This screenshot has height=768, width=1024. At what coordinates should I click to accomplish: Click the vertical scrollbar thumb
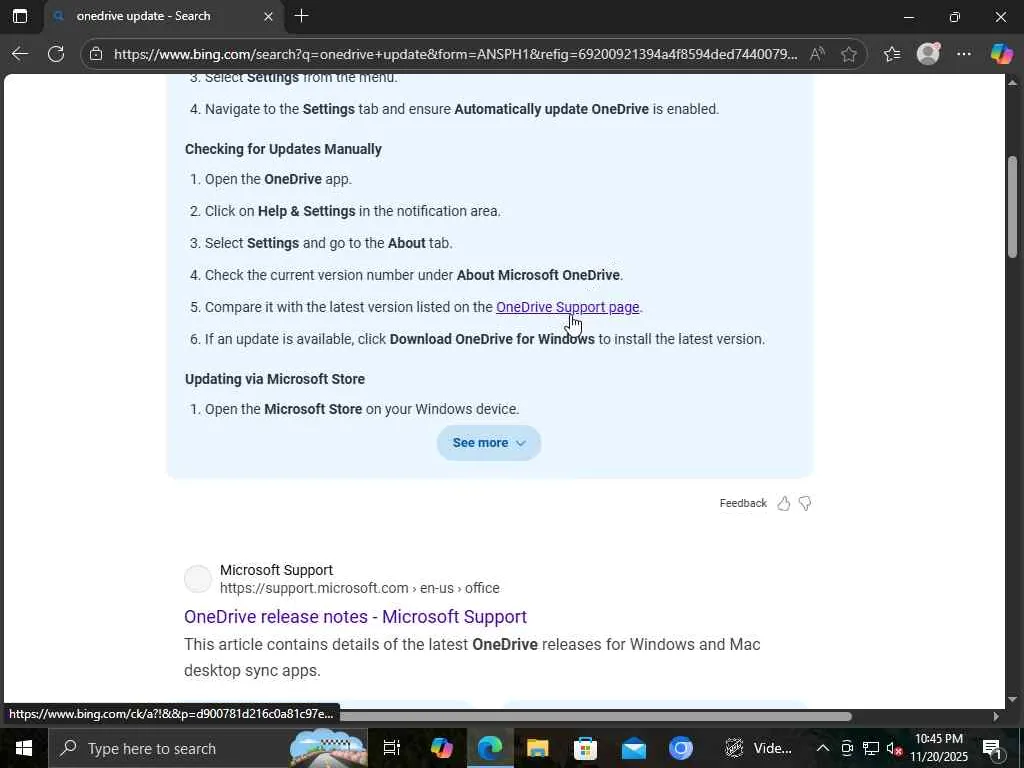1013,207
